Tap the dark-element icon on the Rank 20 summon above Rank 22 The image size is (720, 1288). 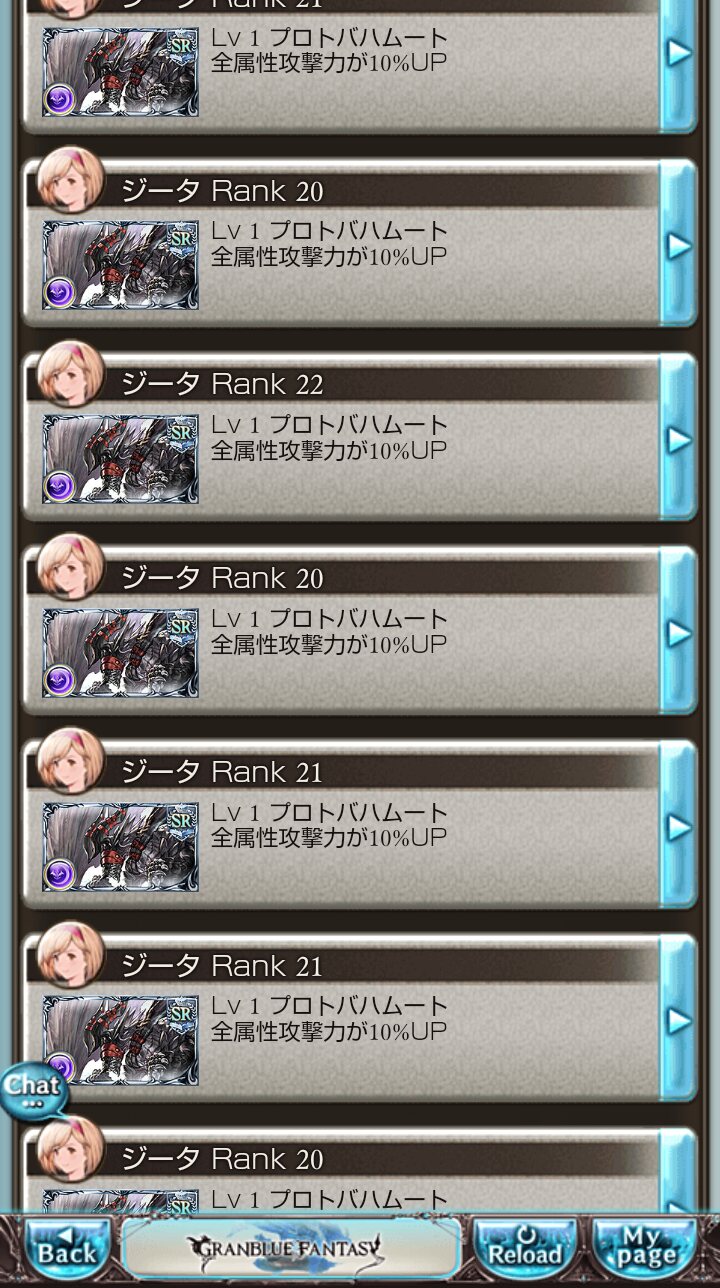coord(59,292)
